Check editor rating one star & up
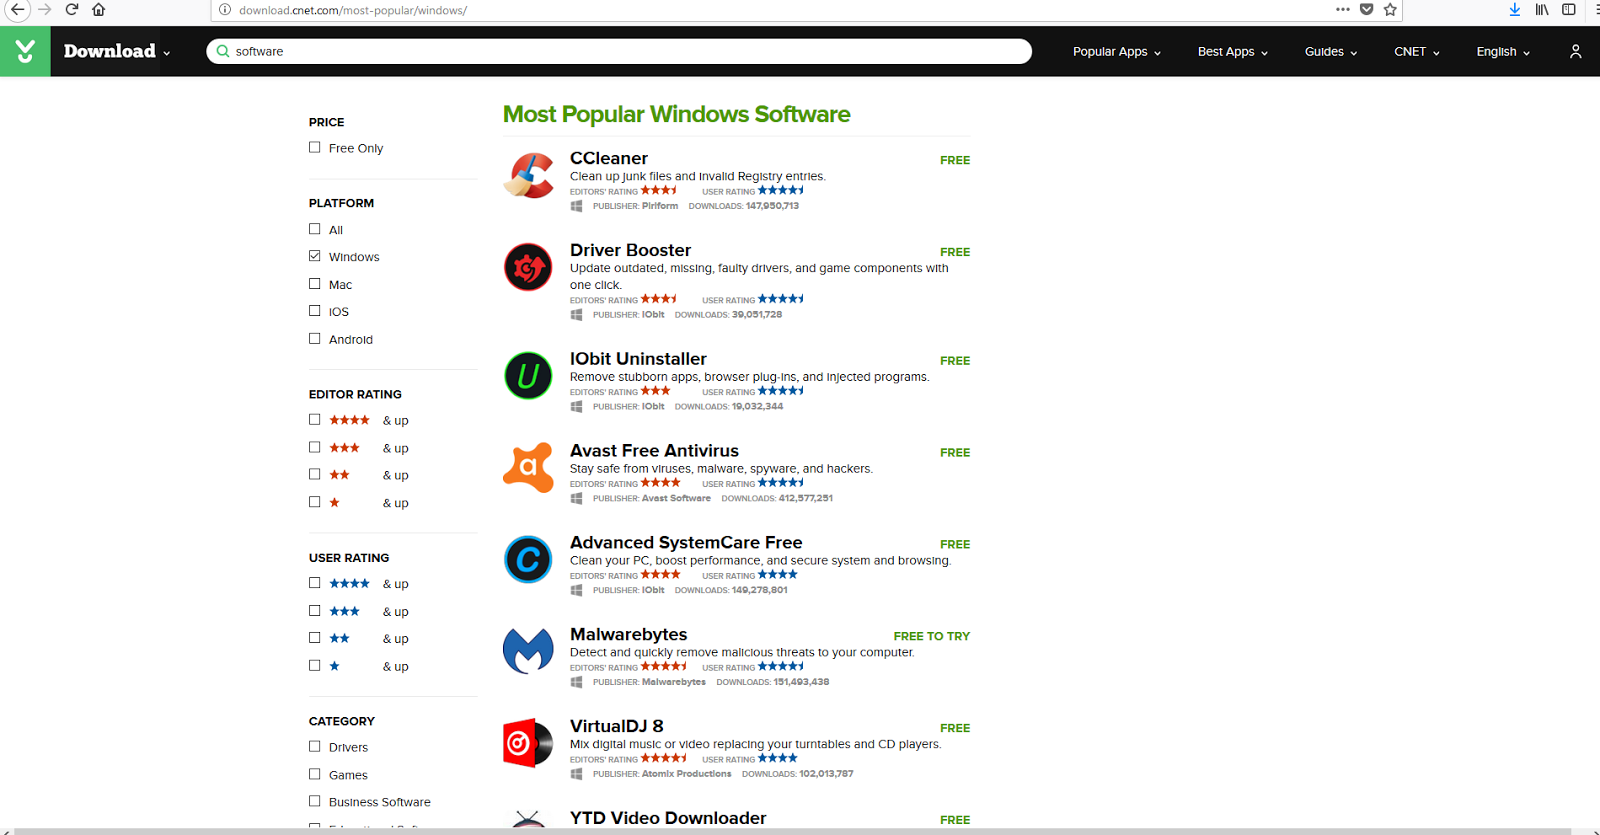 [315, 502]
